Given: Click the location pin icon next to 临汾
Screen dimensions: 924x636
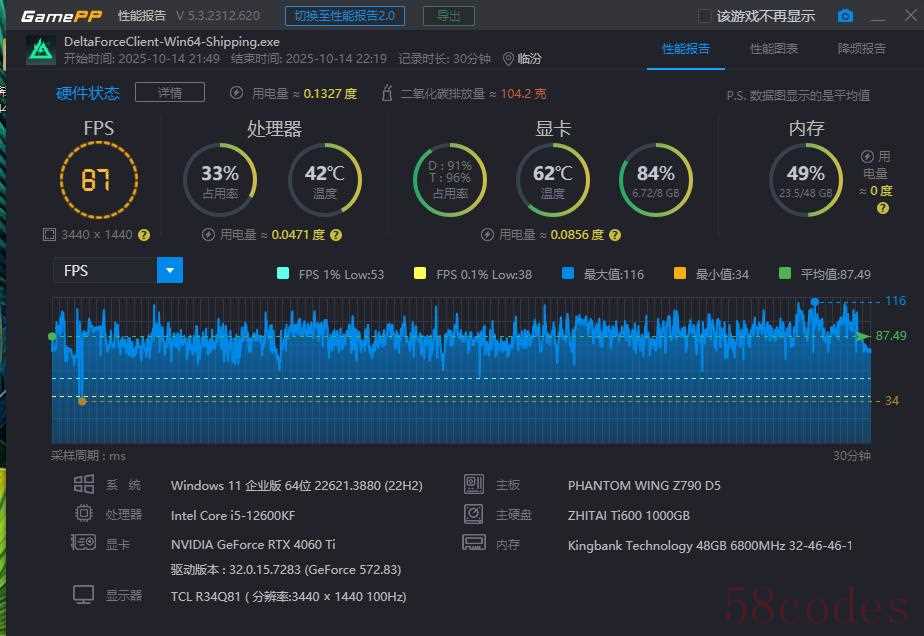Looking at the screenshot, I should (508, 59).
